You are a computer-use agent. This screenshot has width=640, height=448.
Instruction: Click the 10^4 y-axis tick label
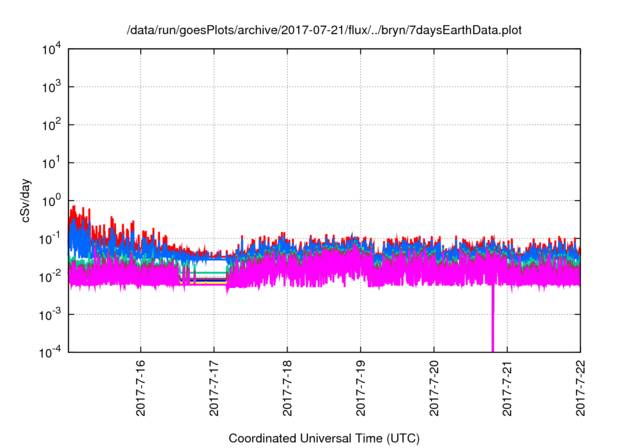tap(52, 49)
